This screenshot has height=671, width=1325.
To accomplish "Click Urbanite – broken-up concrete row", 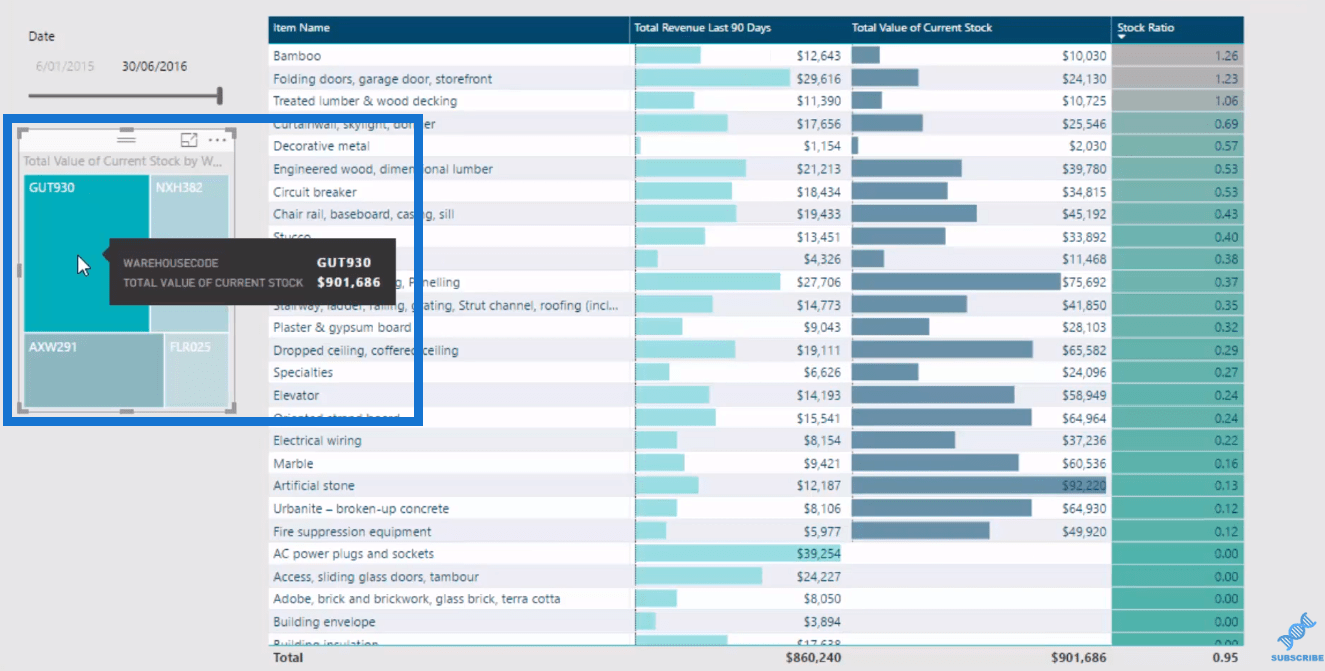I will coord(756,508).
